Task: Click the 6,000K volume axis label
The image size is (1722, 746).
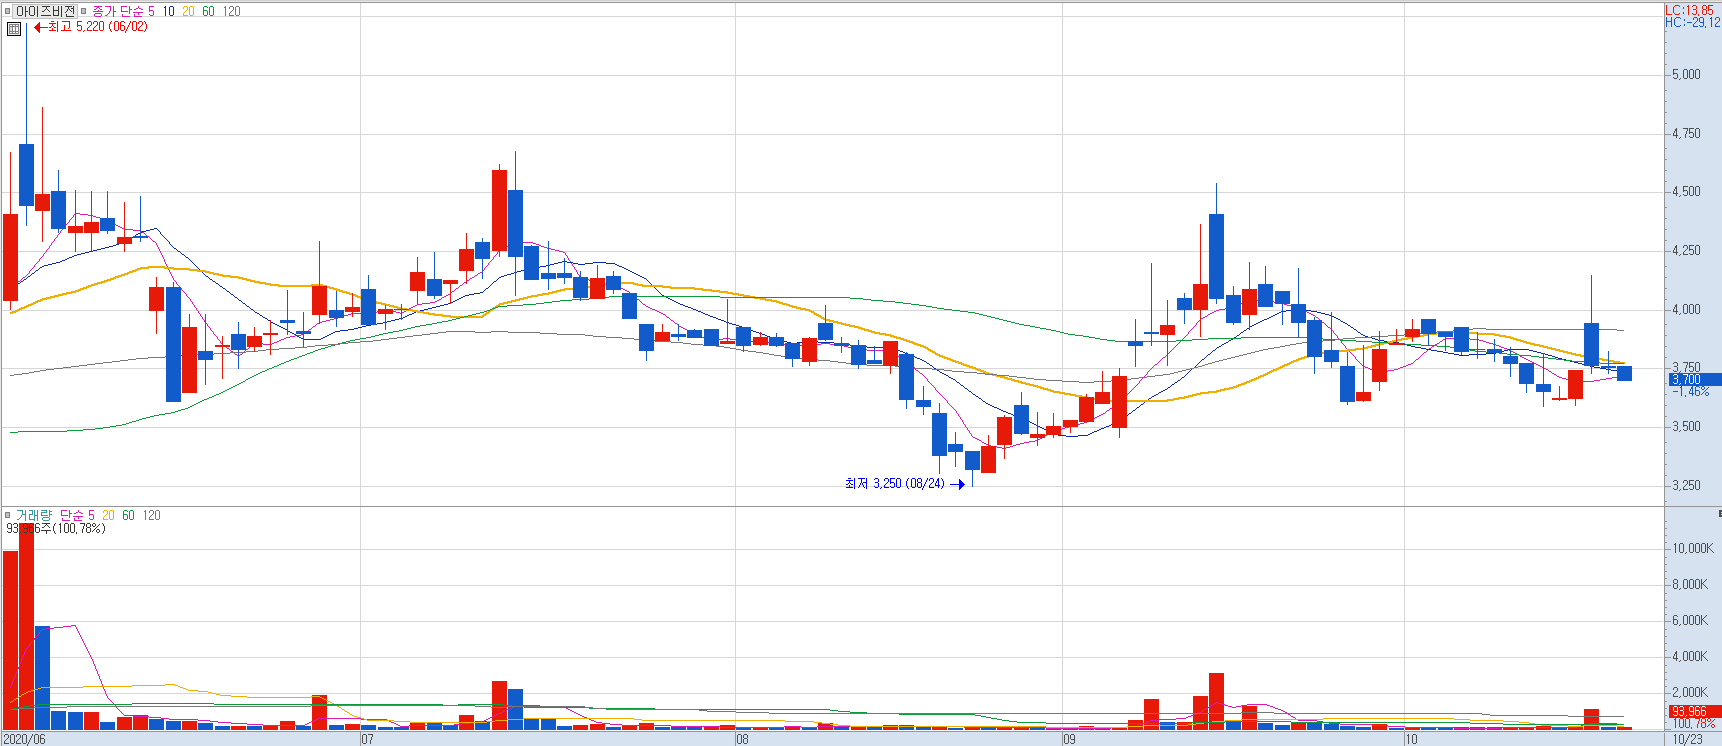Action: 1690,621
